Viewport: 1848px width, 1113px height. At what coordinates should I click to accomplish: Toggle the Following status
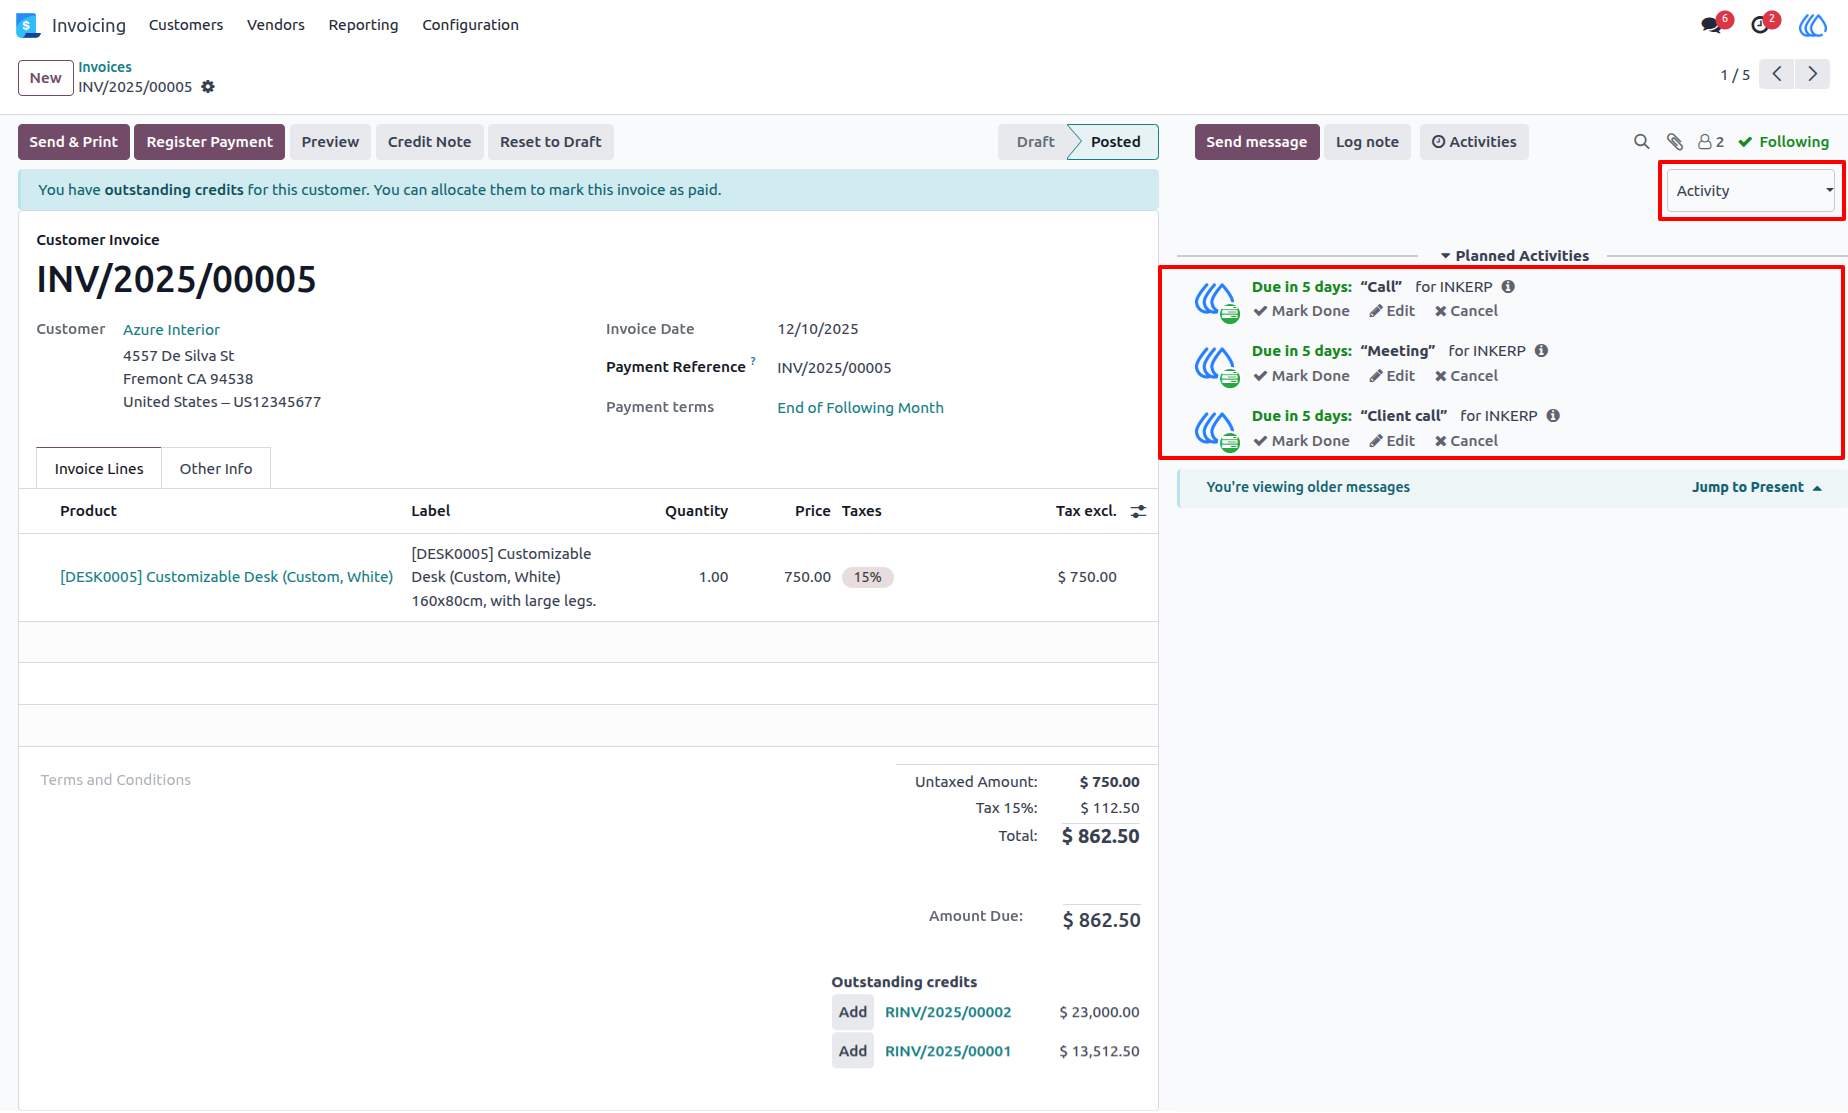[x=1783, y=142]
